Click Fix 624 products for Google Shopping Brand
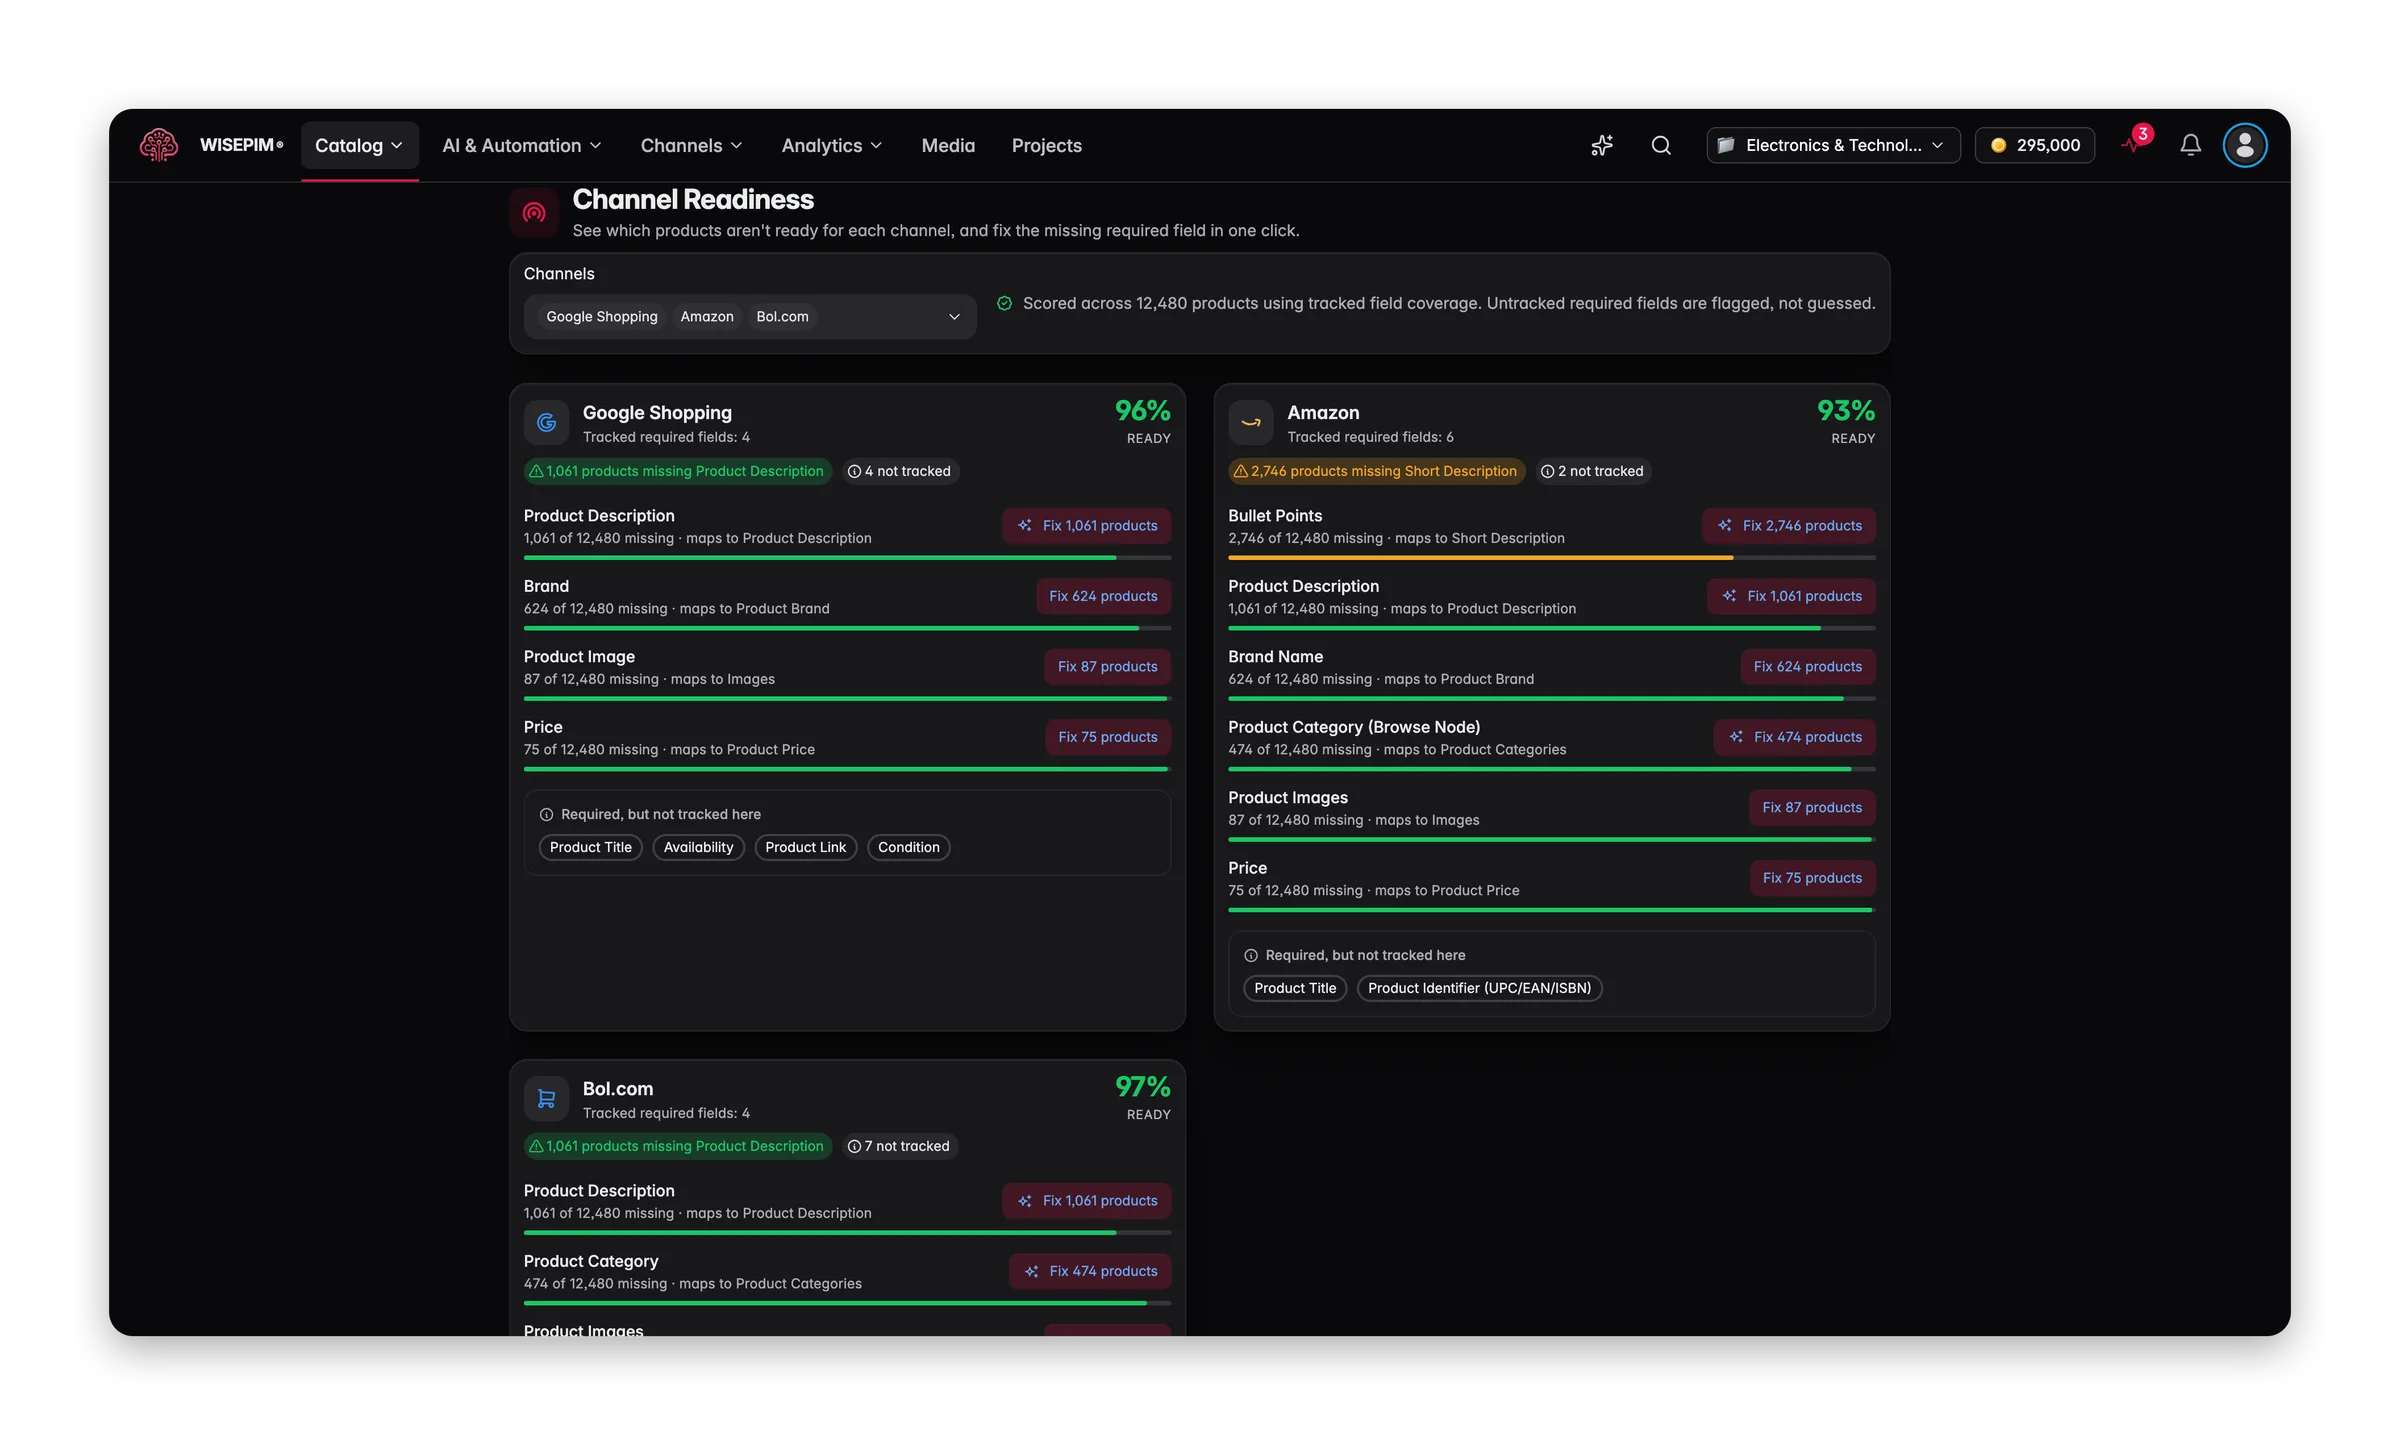2400x1445 pixels. pos(1103,596)
